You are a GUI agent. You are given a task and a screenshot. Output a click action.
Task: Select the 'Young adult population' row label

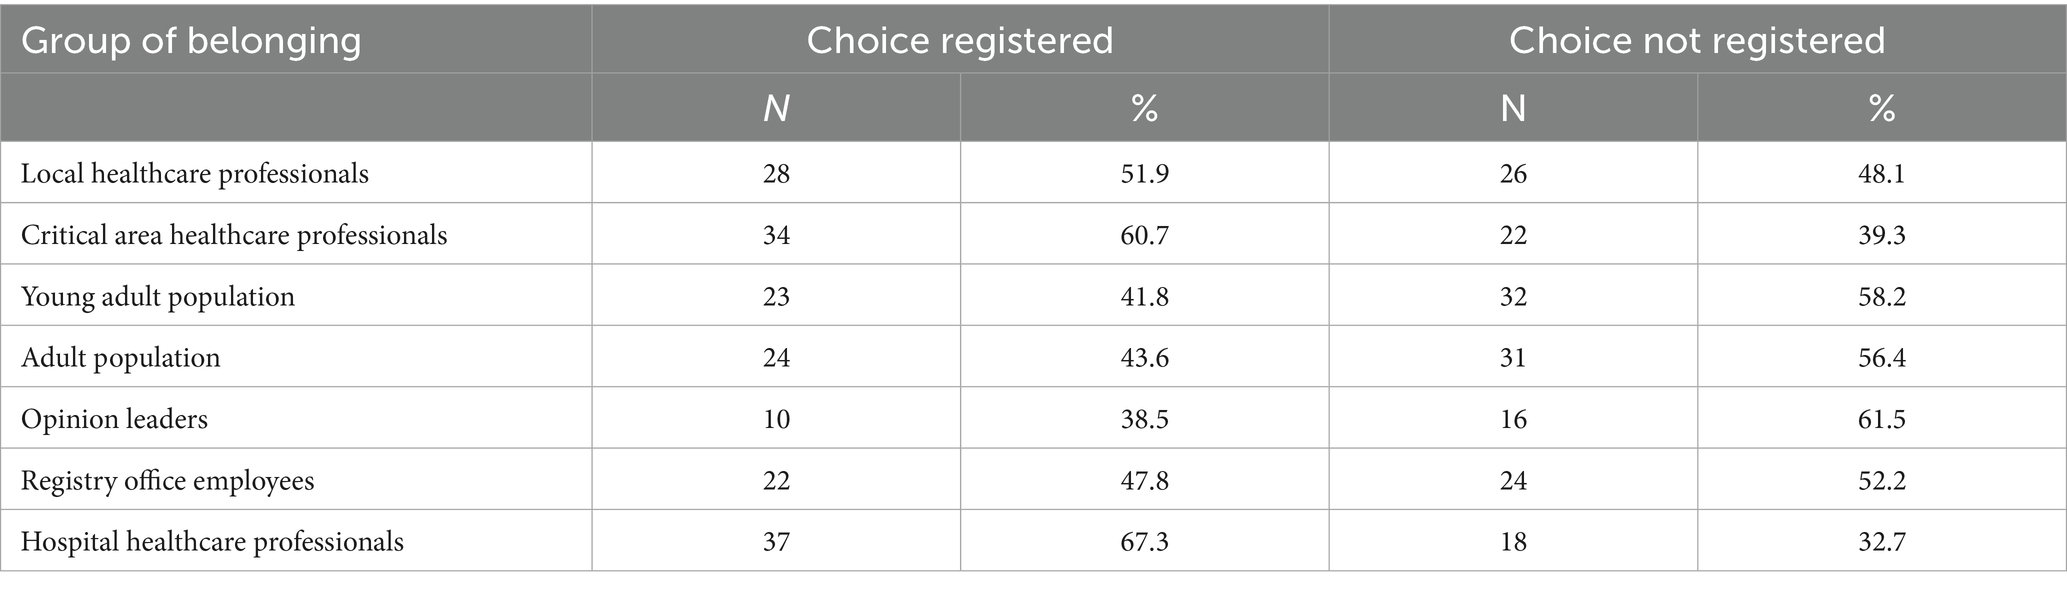click(x=158, y=297)
